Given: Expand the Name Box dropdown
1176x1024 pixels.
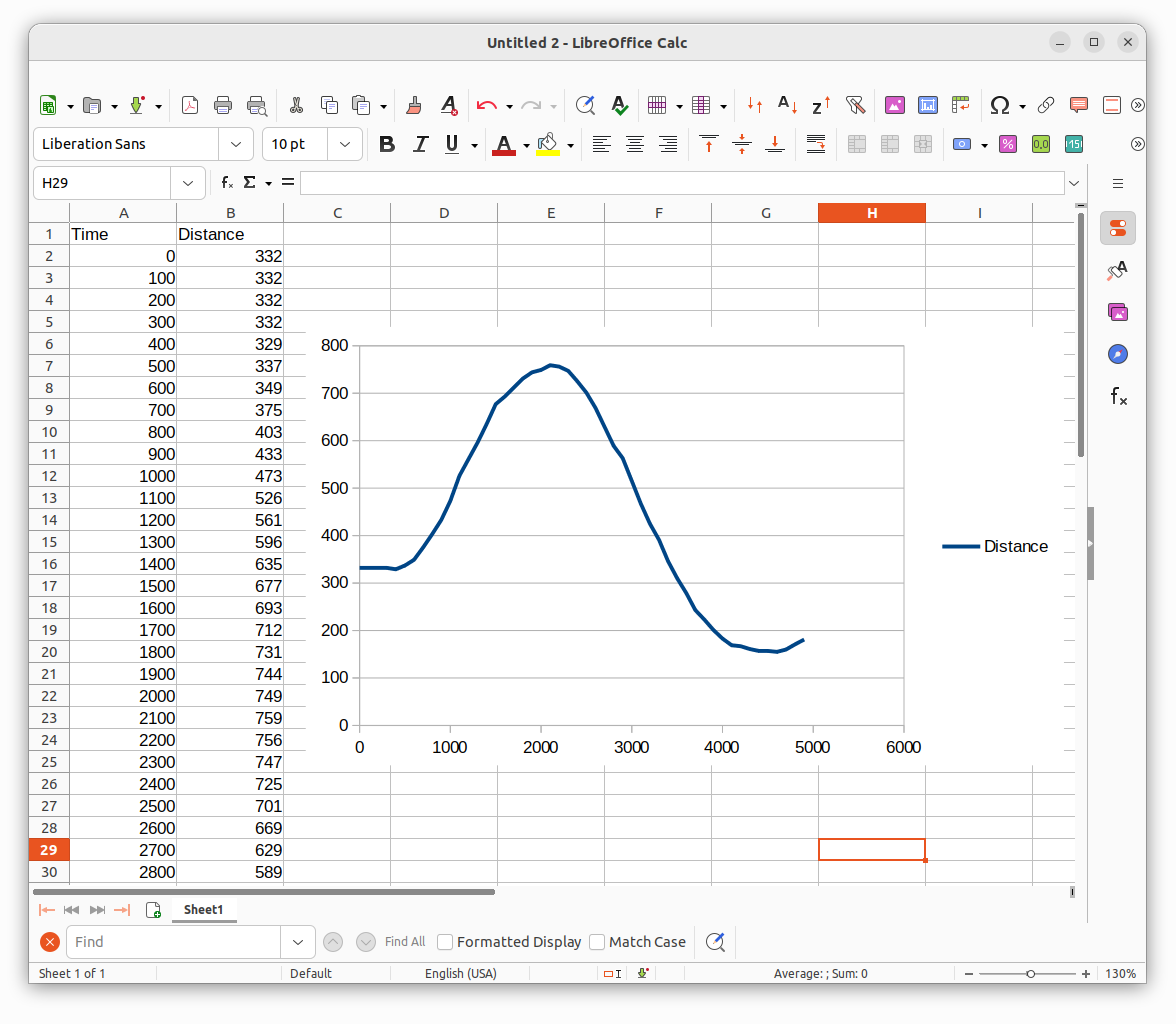Looking at the screenshot, I should [188, 183].
